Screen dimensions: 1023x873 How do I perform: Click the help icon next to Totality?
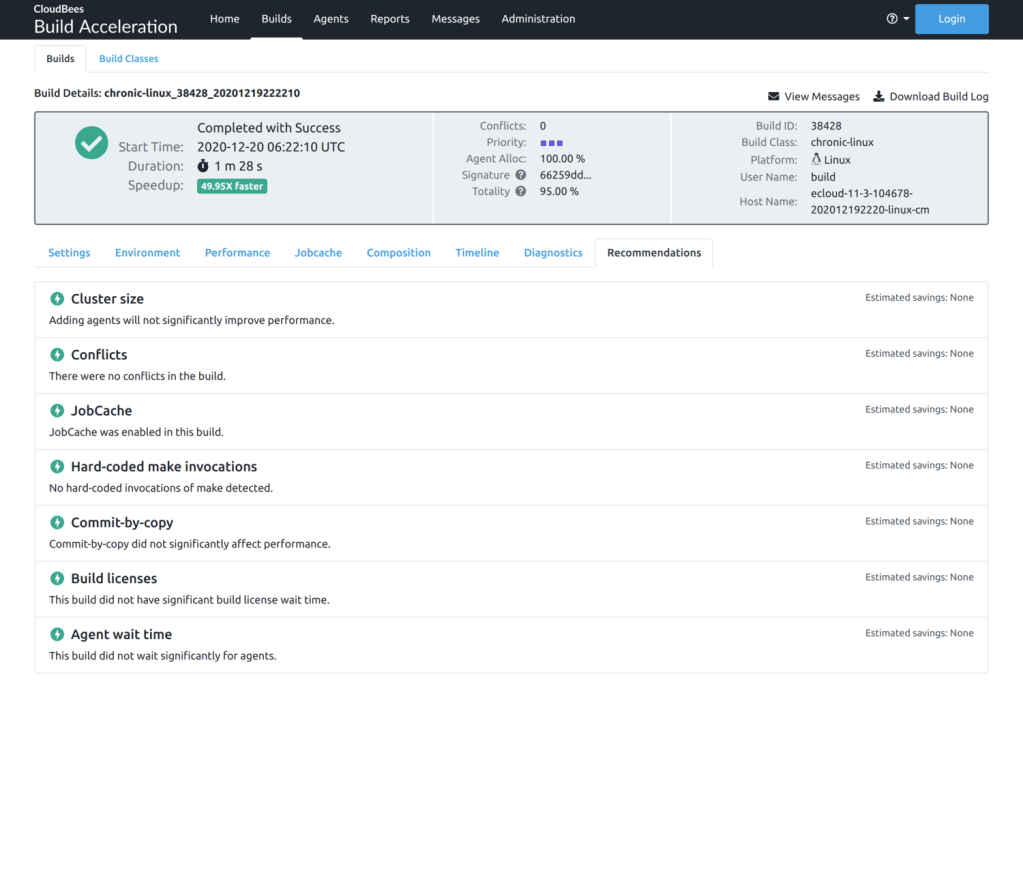coord(520,191)
